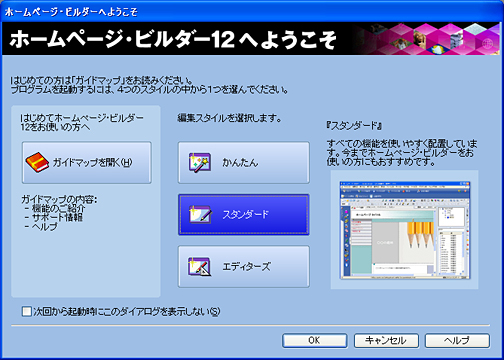The height and width of the screenshot is (360, 504).
Task: Click the ヘルプ item in guide map contents
Action: [x=45, y=227]
